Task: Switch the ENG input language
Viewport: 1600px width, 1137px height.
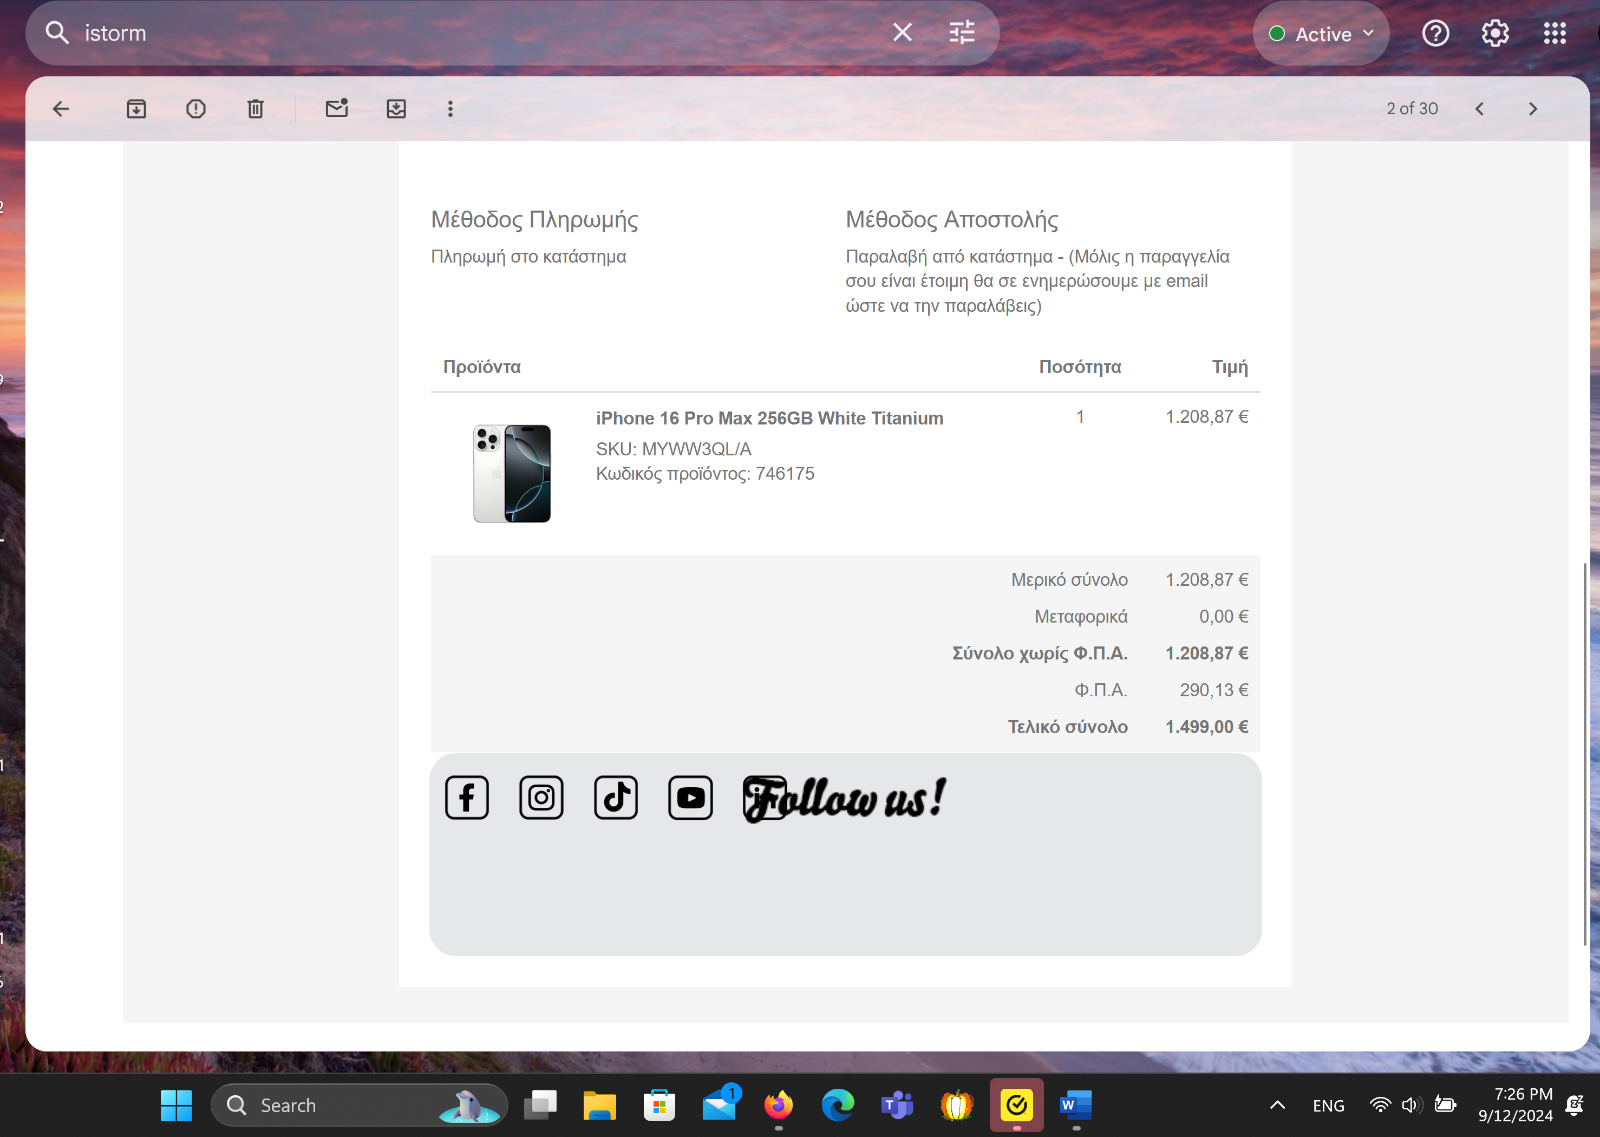Action: (x=1328, y=1106)
